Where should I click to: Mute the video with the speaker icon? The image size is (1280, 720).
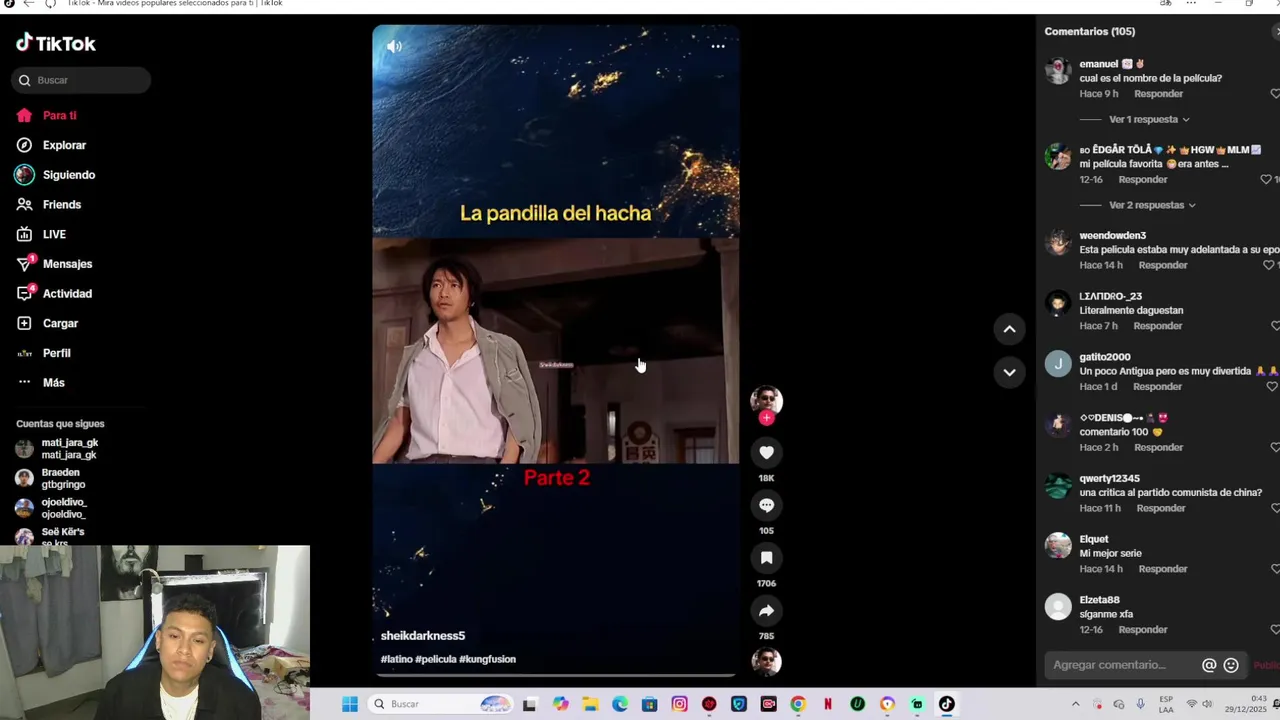394,46
